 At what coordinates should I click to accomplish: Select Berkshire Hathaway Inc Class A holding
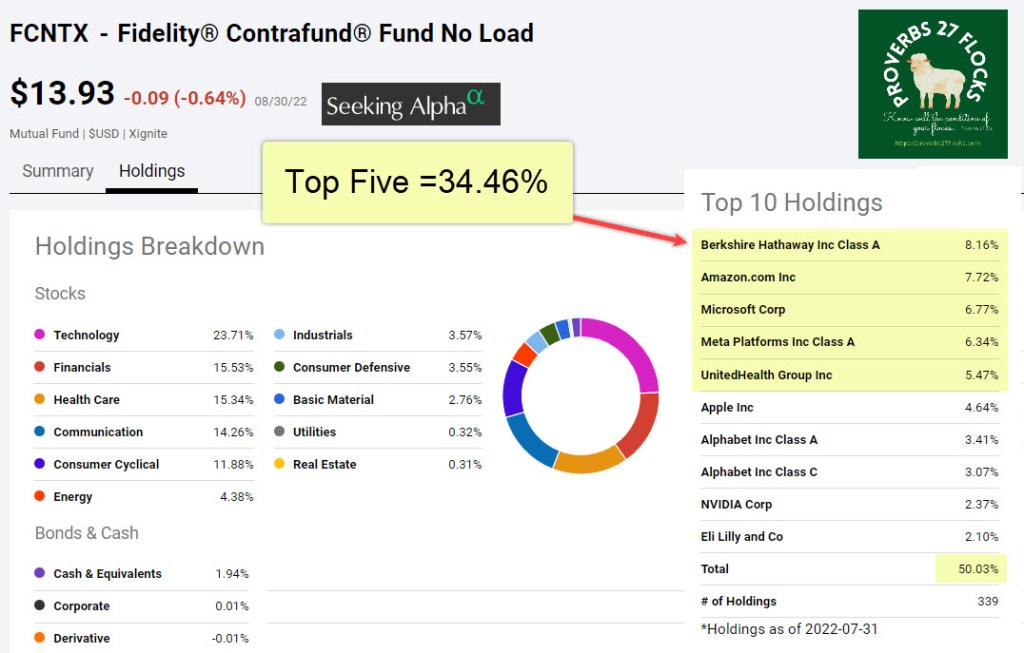click(x=790, y=245)
